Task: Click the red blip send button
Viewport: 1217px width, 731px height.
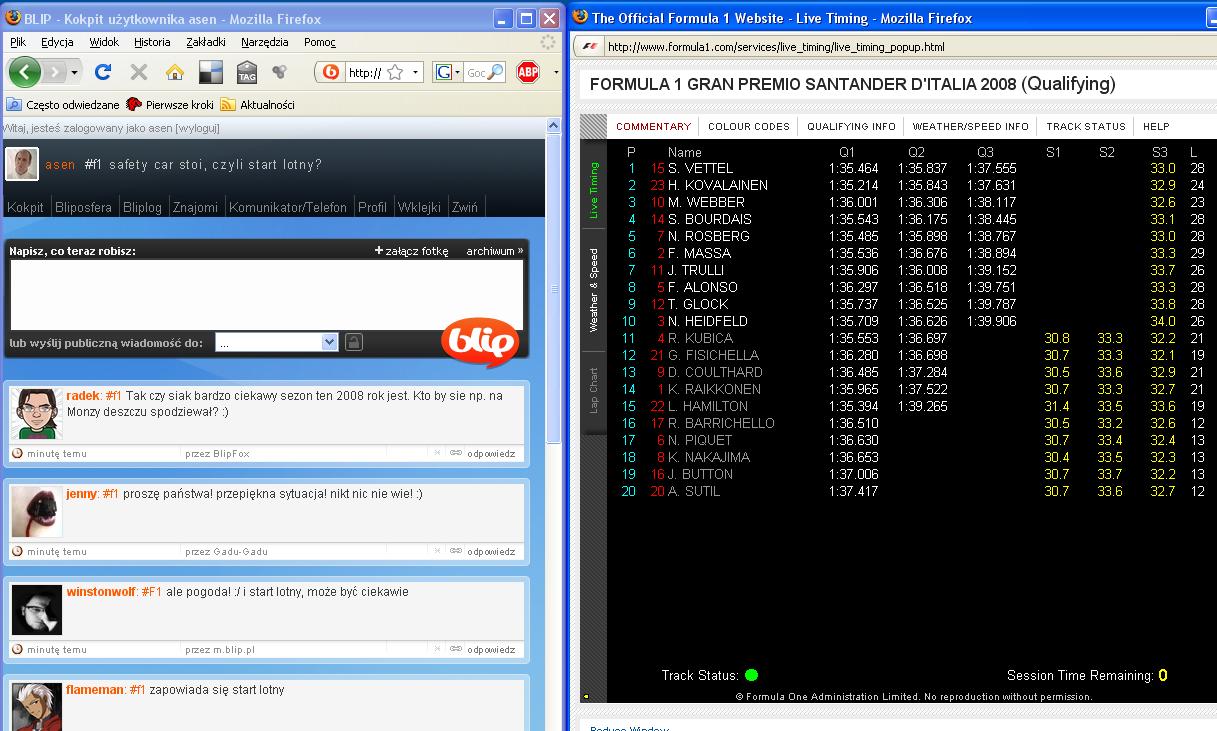Action: pos(479,342)
